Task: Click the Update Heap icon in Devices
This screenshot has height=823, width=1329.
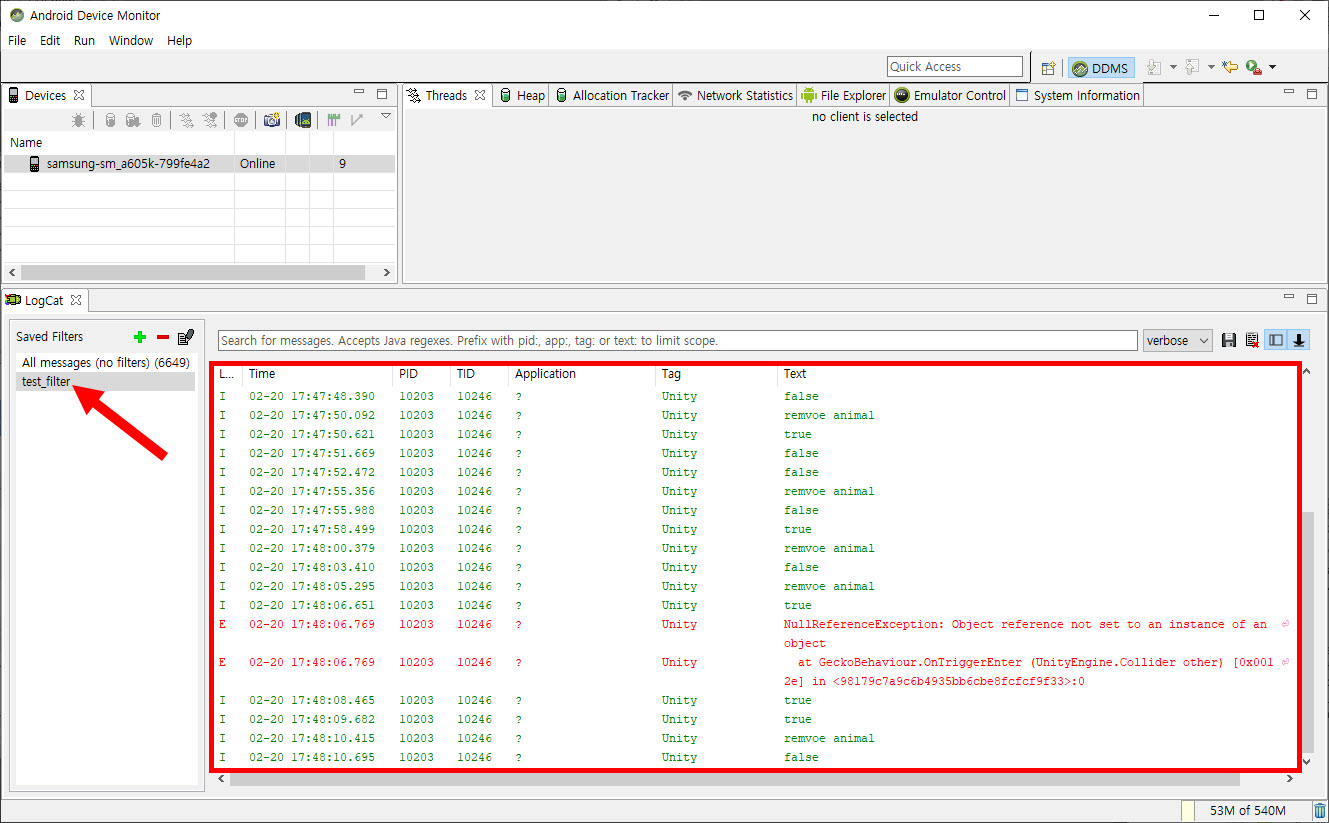Action: click(x=110, y=120)
